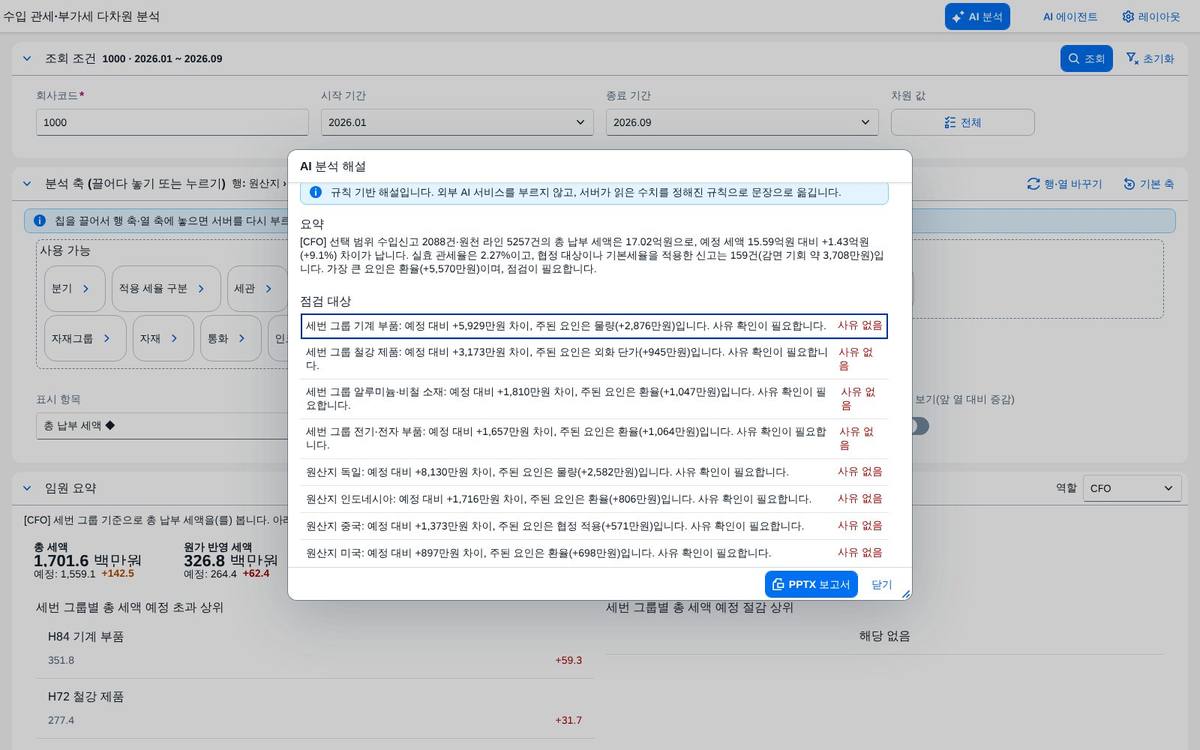Screen dimensions: 1200x750
Task: Click the arrow on the 세관 chip
Action: tap(268, 288)
